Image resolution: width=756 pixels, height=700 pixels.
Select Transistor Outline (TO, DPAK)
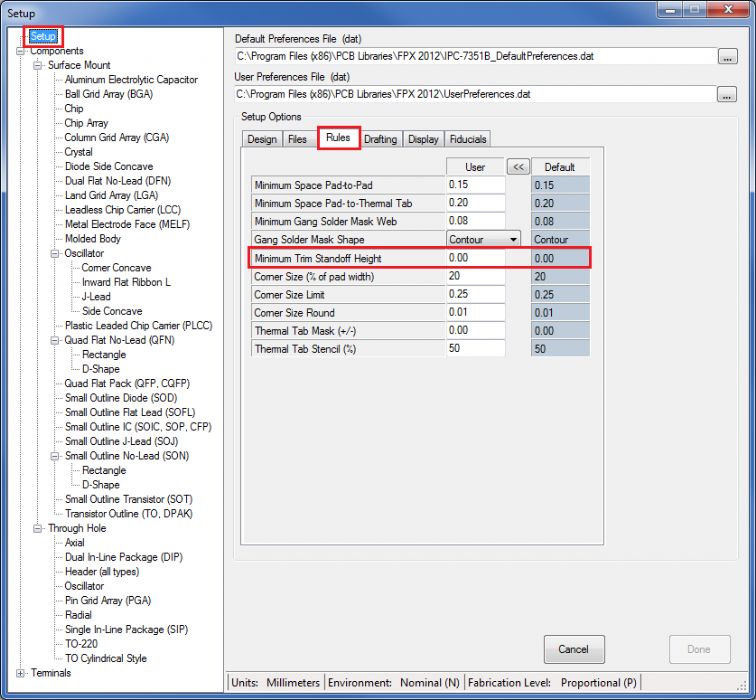pyautogui.click(x=129, y=513)
